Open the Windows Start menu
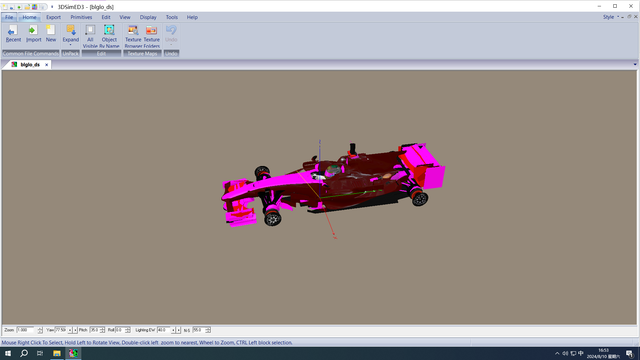This screenshot has width=640, height=360. (x=8, y=353)
